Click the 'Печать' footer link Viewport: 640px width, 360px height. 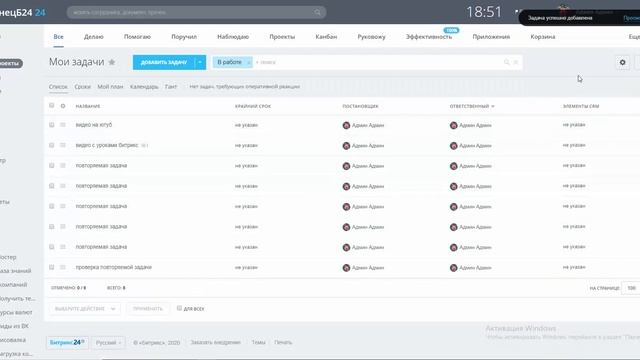(283, 342)
